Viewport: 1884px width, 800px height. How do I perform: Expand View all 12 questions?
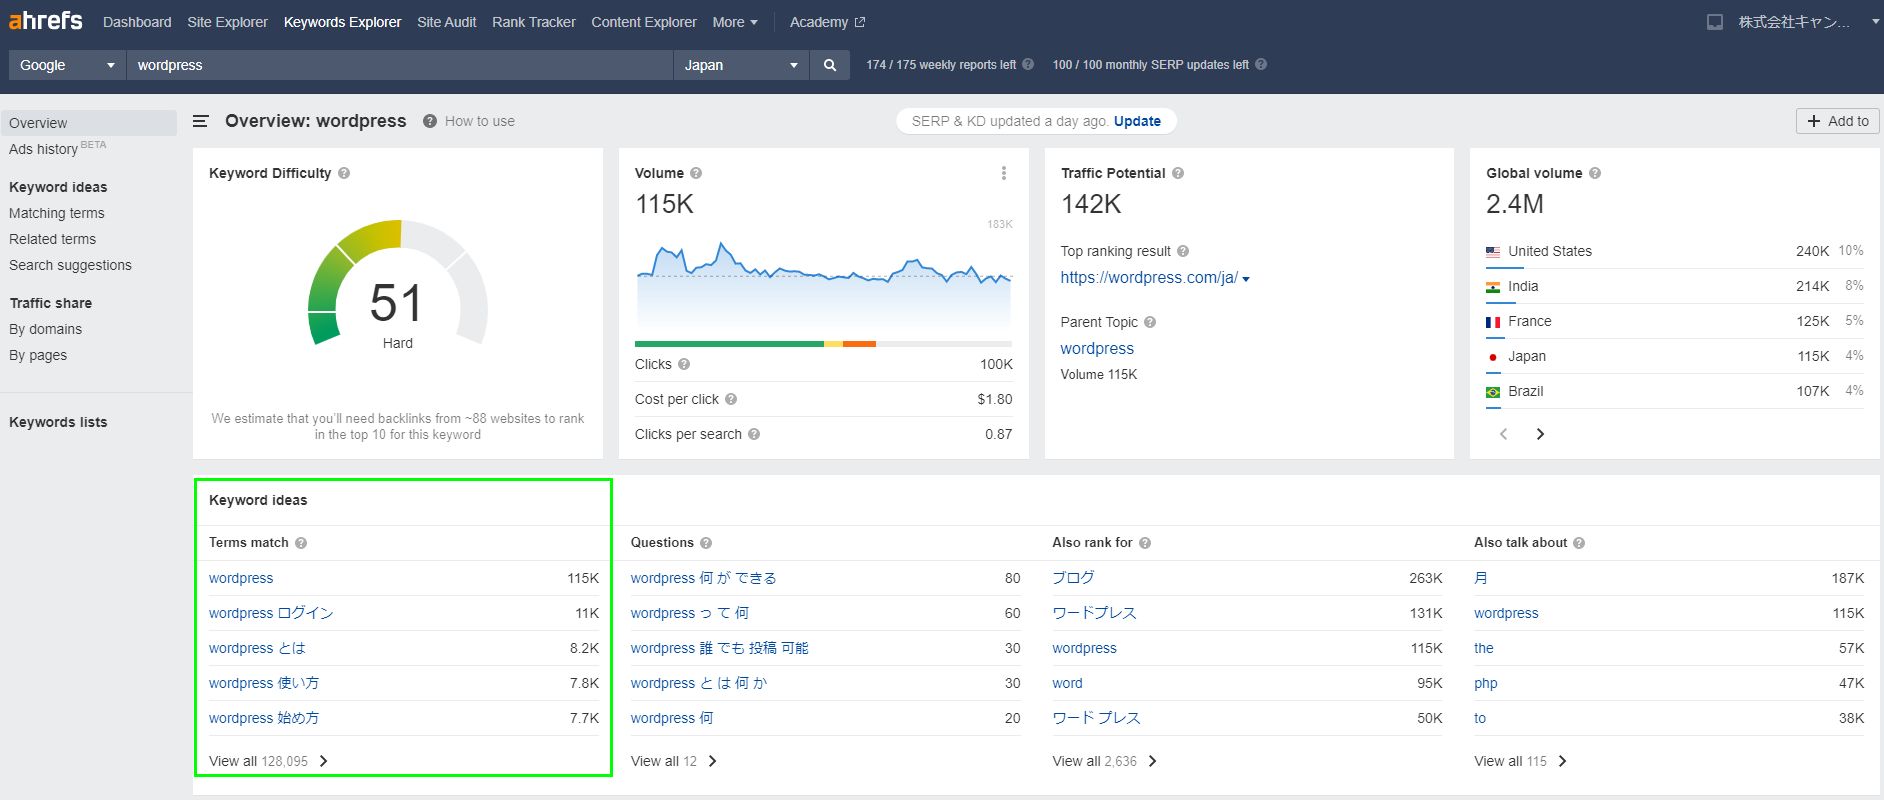673,761
